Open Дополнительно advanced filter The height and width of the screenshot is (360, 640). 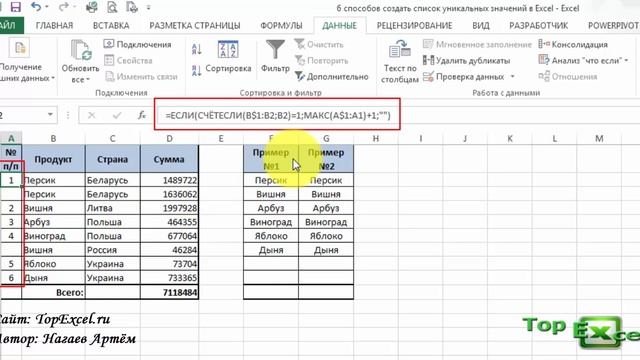point(331,76)
